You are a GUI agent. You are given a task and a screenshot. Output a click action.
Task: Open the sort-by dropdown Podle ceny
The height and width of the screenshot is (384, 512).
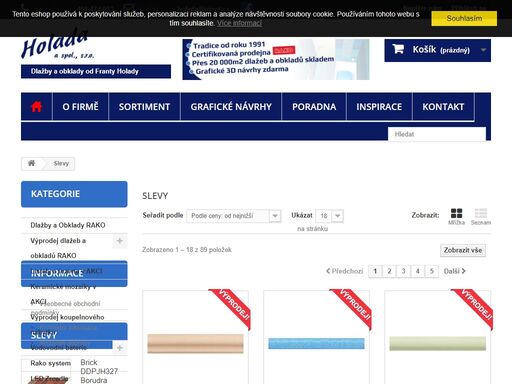point(234,216)
